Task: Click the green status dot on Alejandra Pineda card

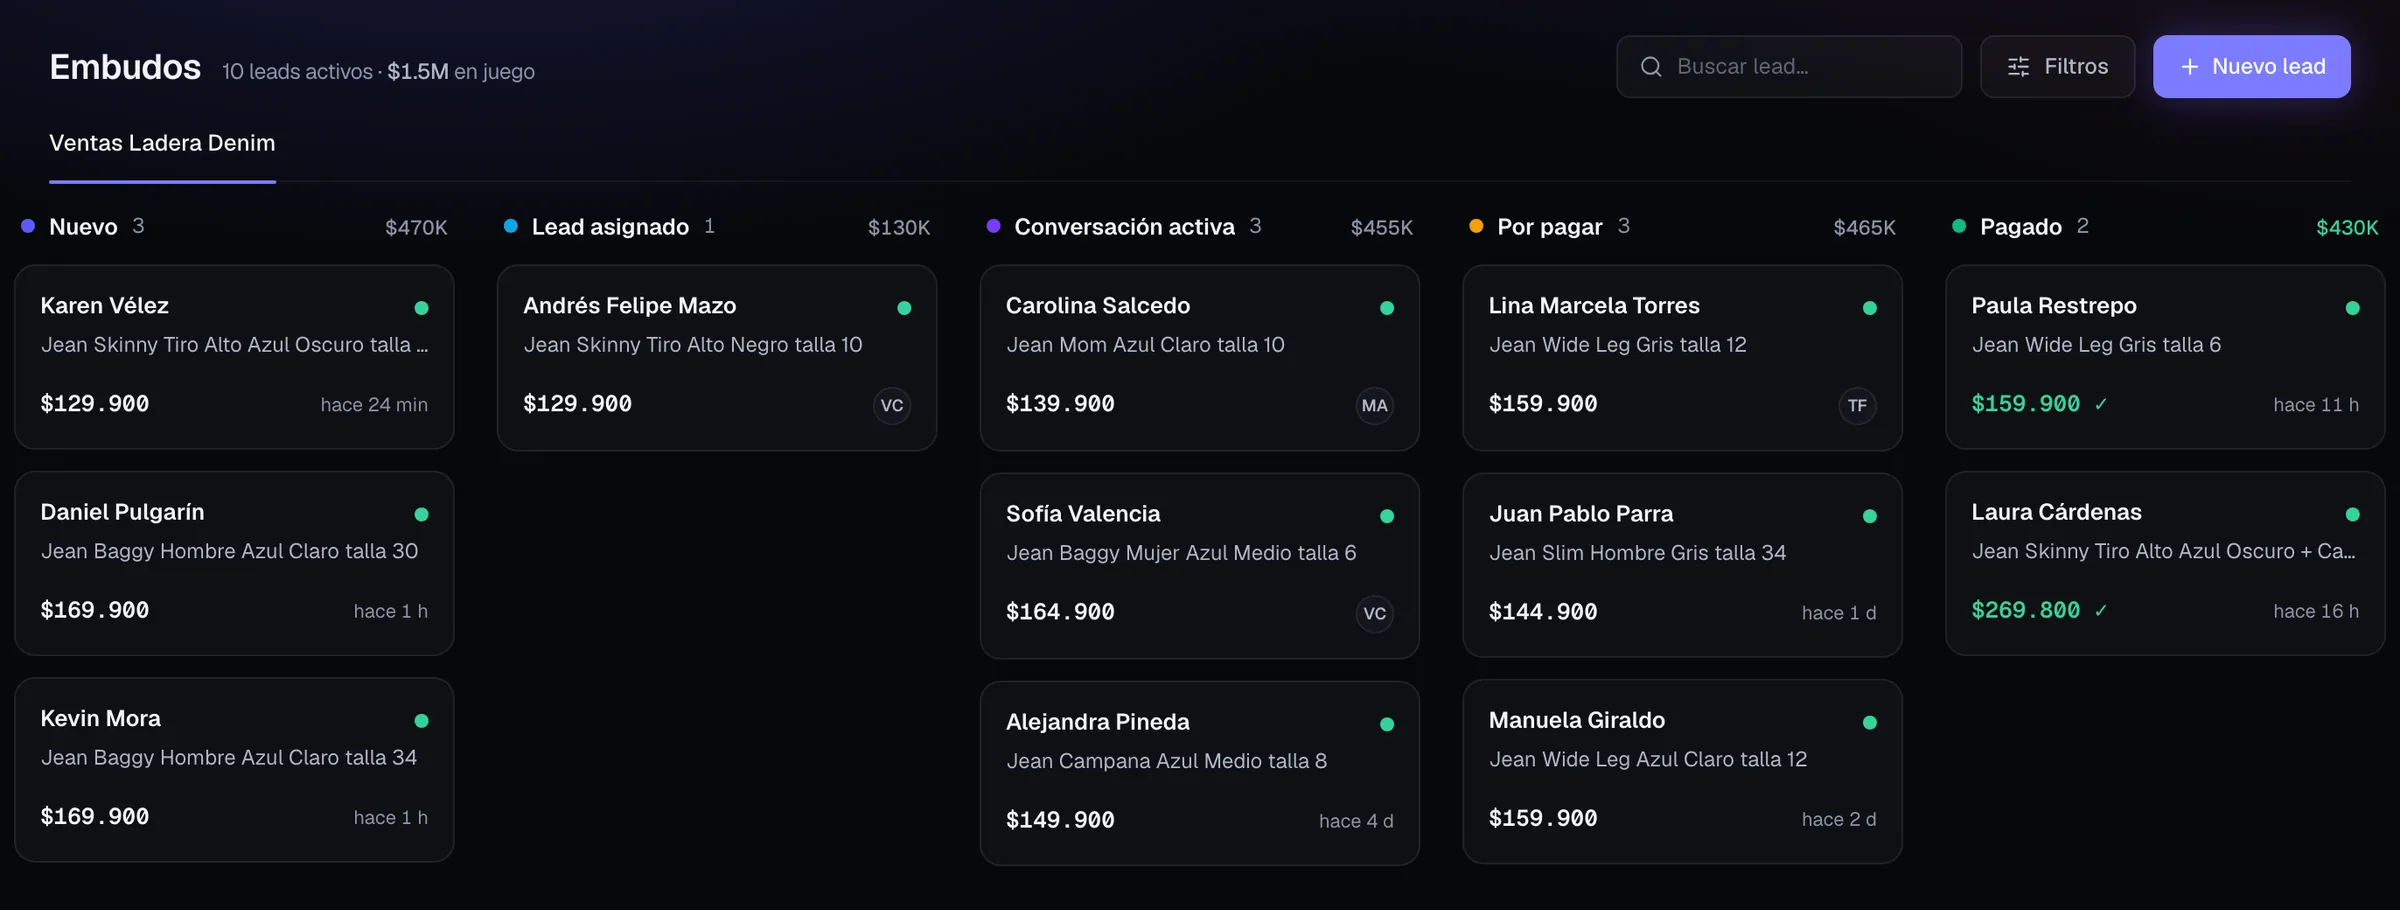Action: click(1386, 724)
